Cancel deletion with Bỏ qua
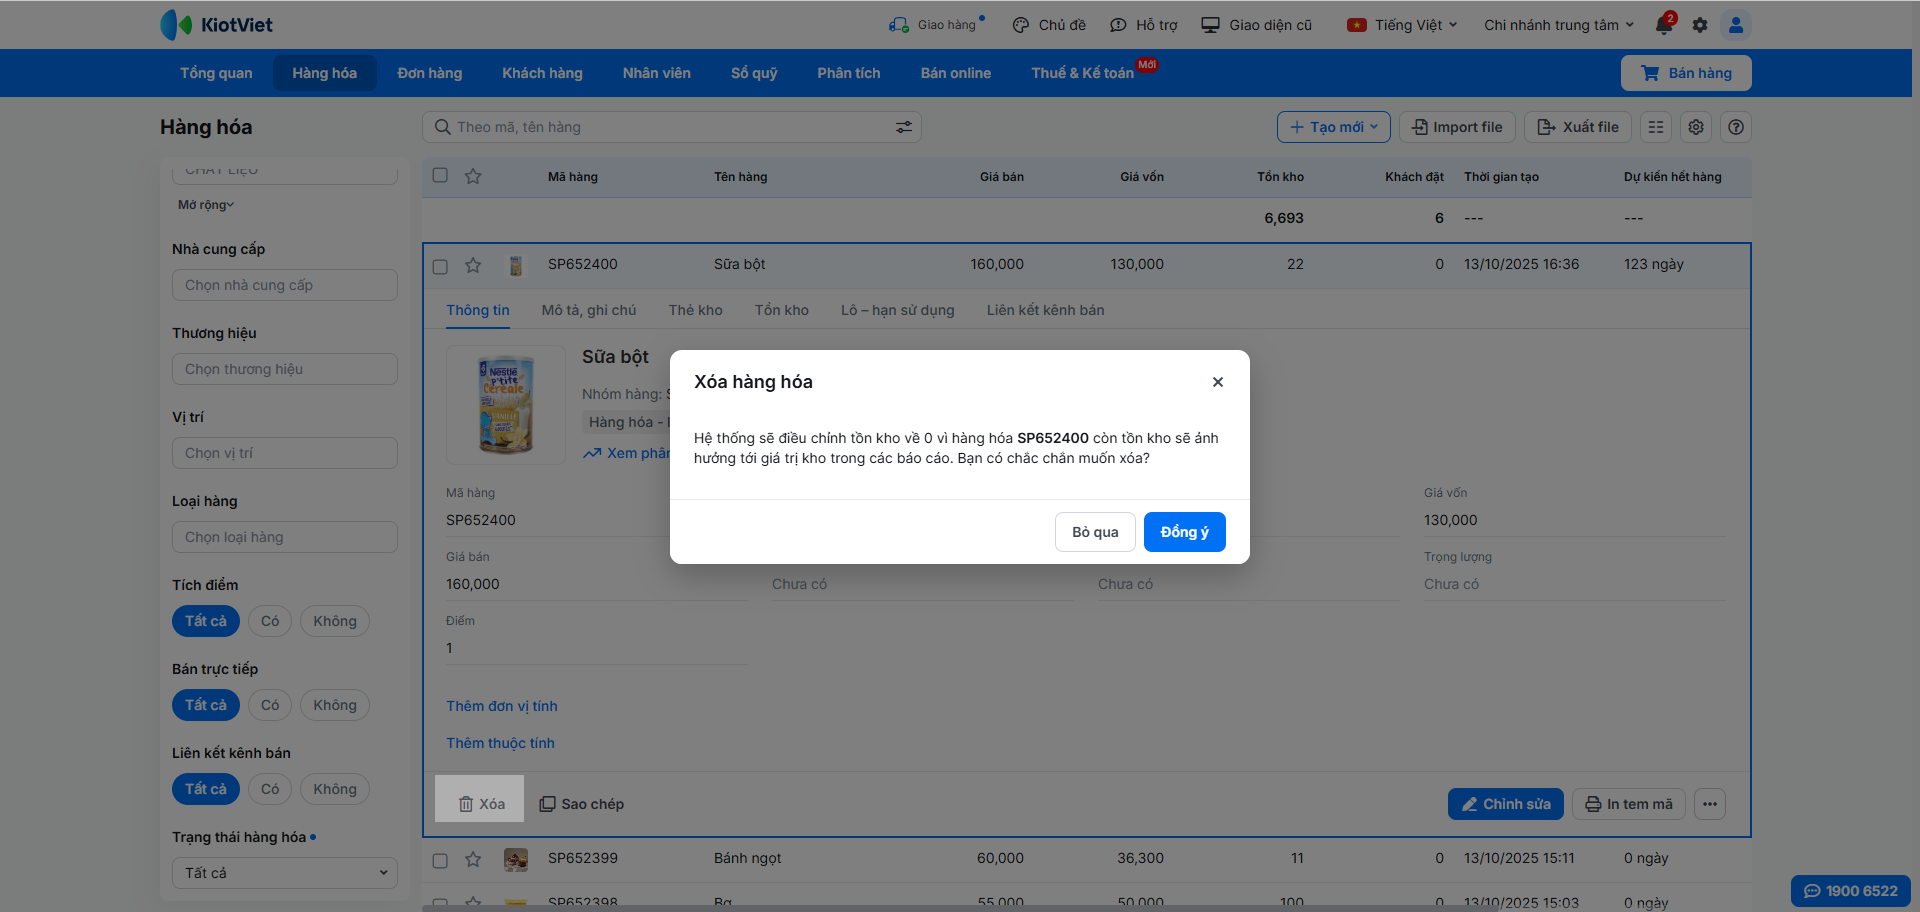This screenshot has height=912, width=1920. [1095, 532]
